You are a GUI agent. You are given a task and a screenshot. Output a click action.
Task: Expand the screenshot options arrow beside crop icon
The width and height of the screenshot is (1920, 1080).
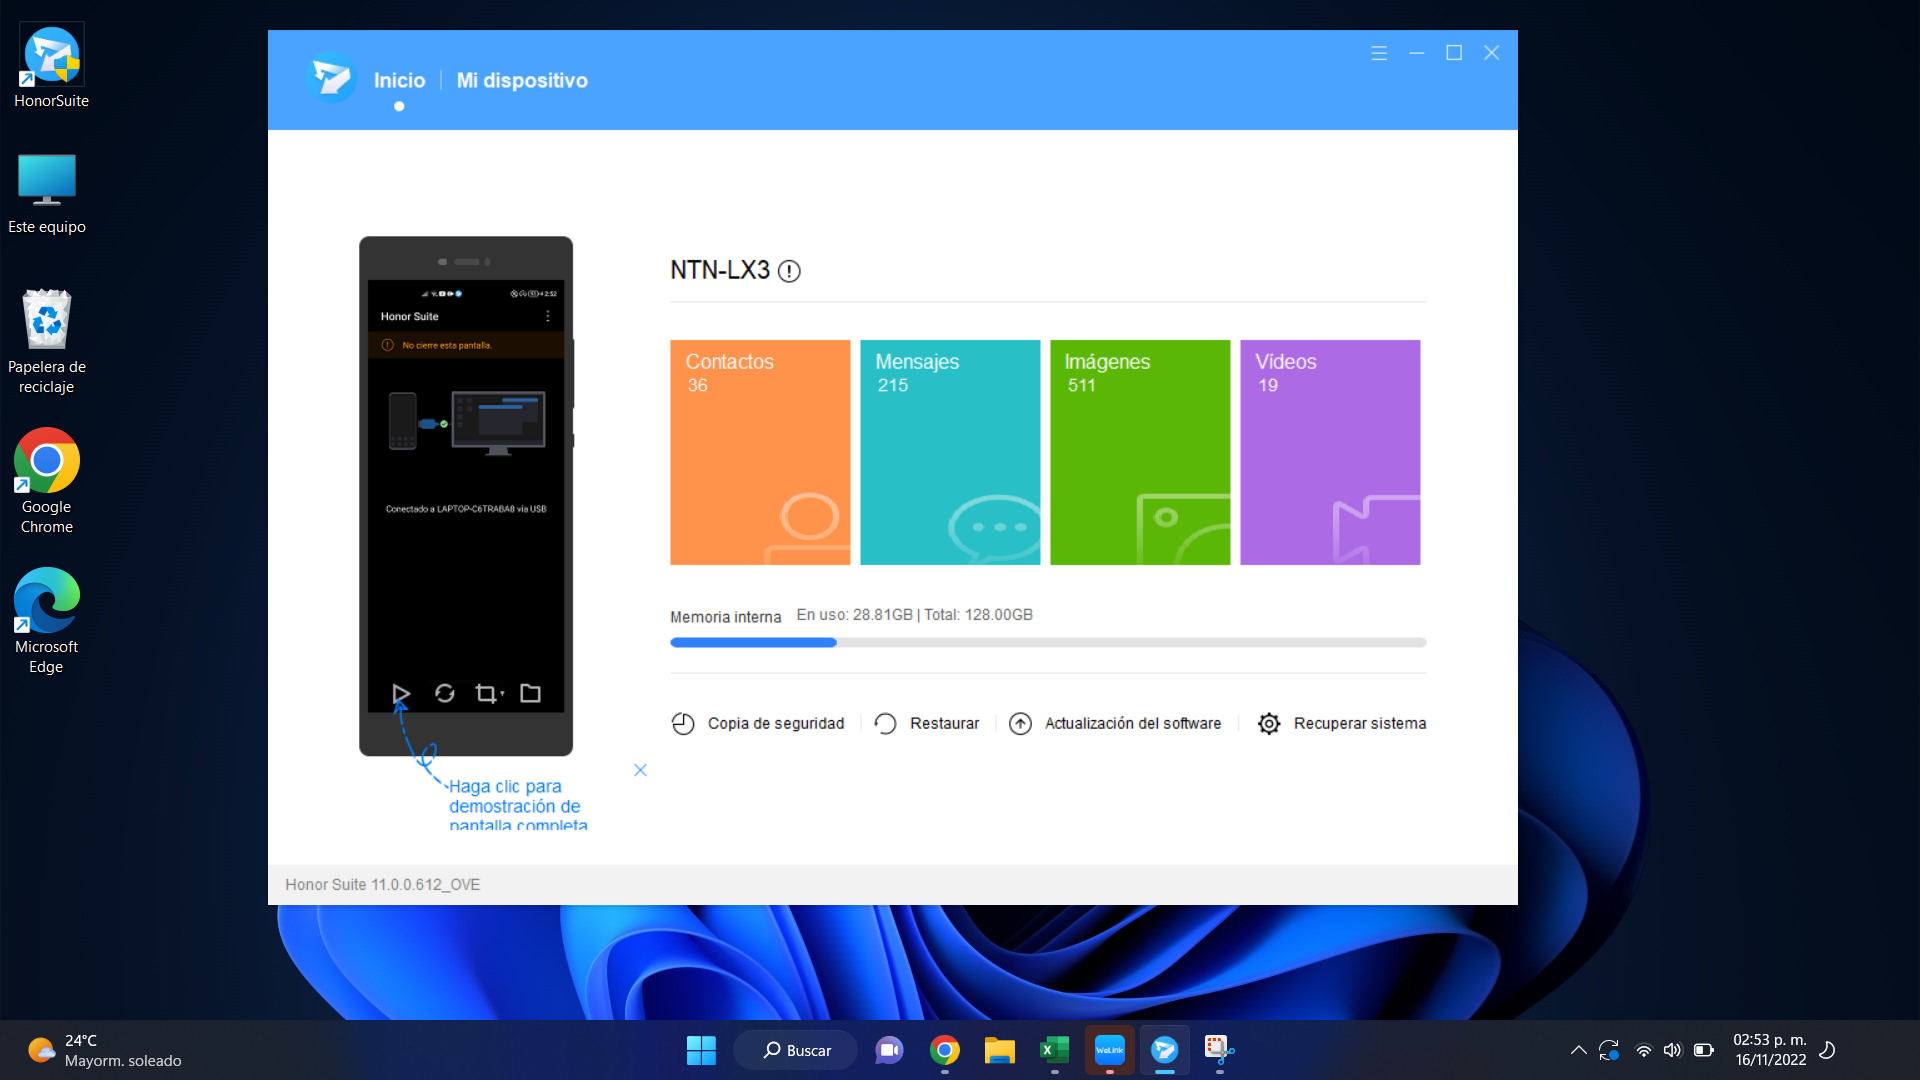click(502, 693)
